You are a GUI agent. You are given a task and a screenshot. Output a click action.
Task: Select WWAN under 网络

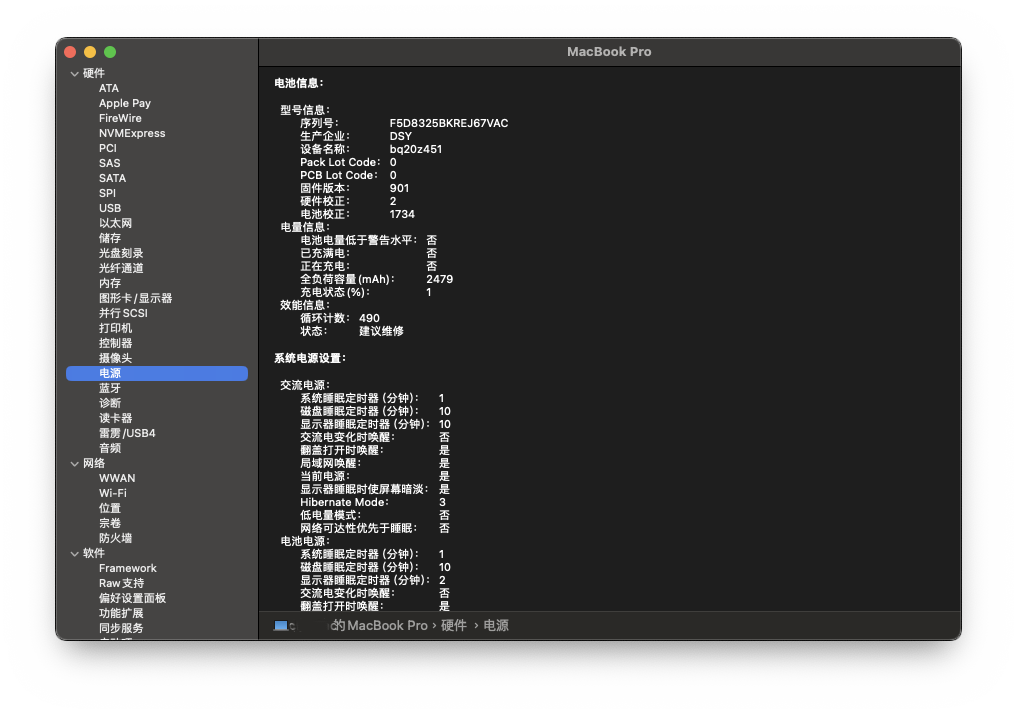pyautogui.click(x=117, y=478)
